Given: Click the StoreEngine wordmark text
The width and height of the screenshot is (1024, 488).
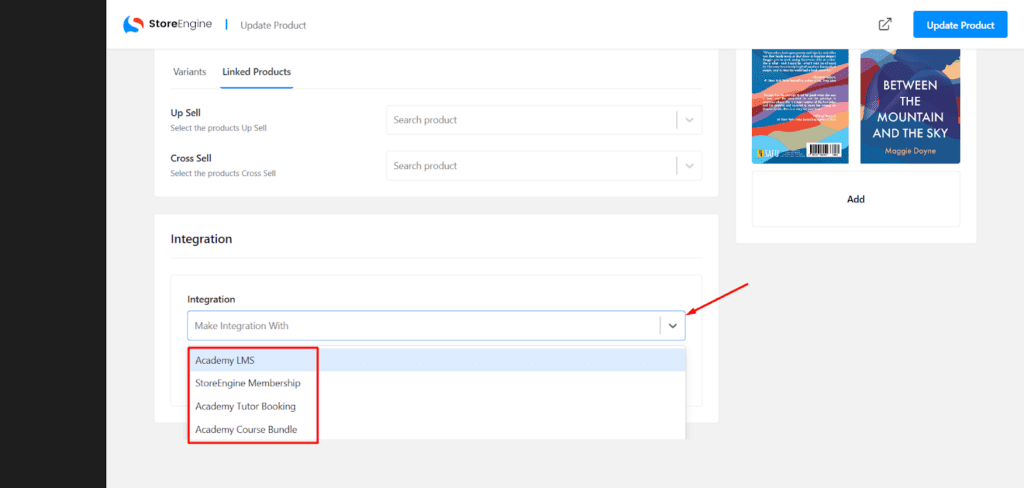Looking at the screenshot, I should 180,24.
